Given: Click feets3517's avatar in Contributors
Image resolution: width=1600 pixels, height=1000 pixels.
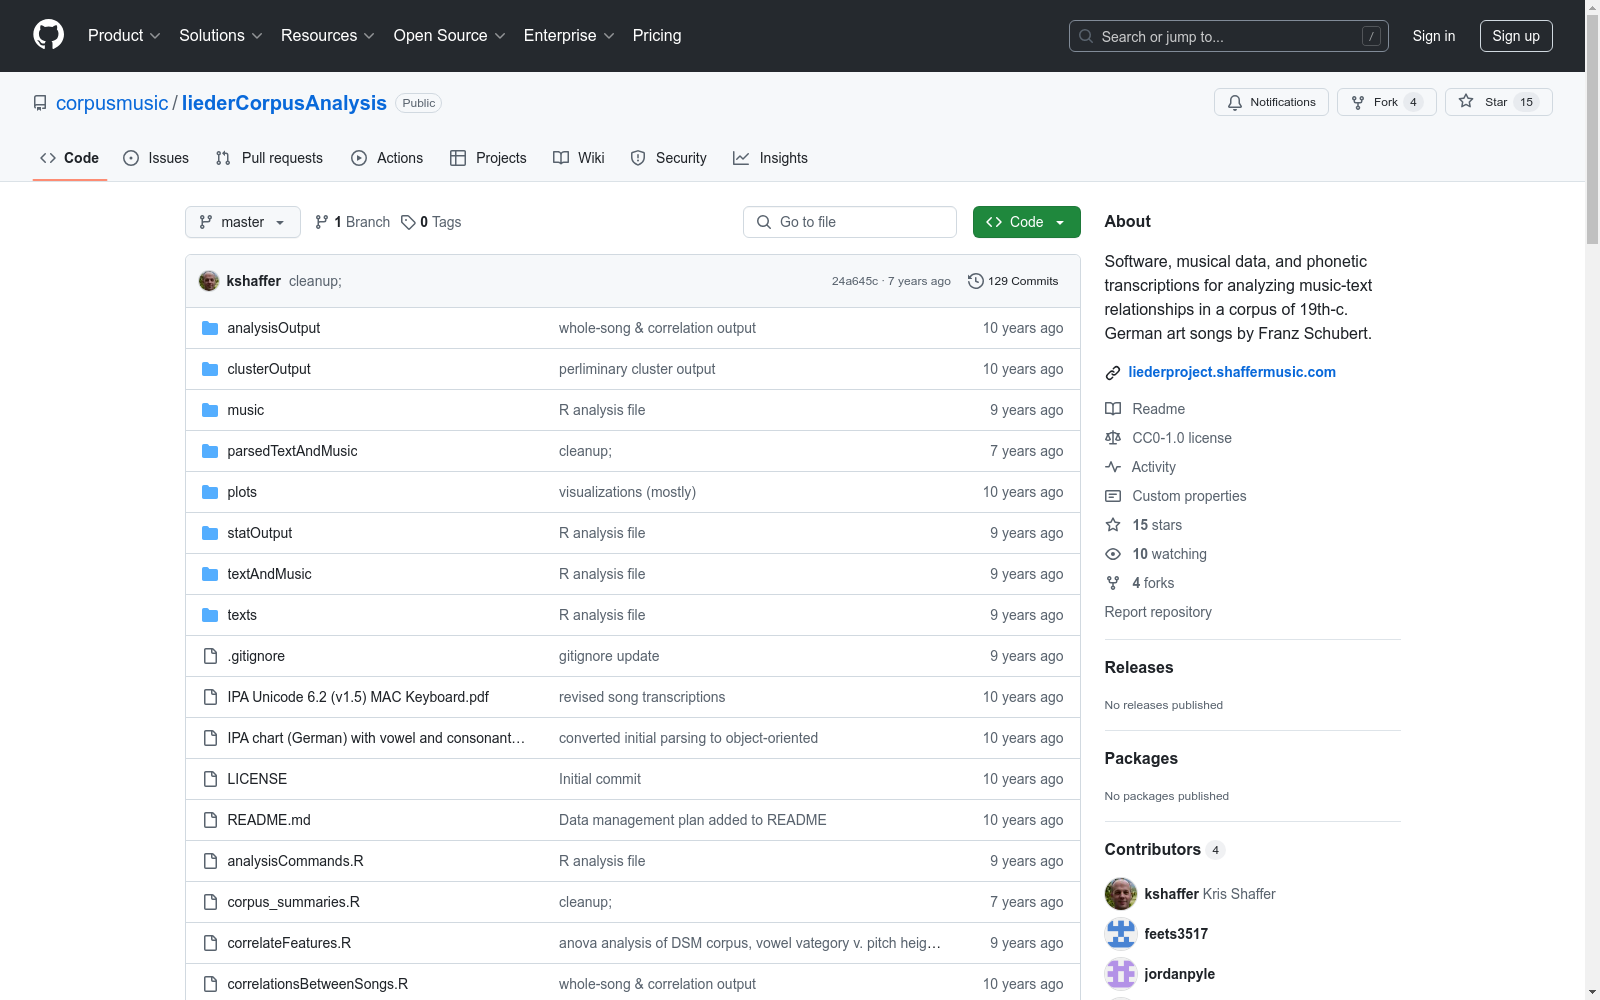Looking at the screenshot, I should click(1121, 934).
